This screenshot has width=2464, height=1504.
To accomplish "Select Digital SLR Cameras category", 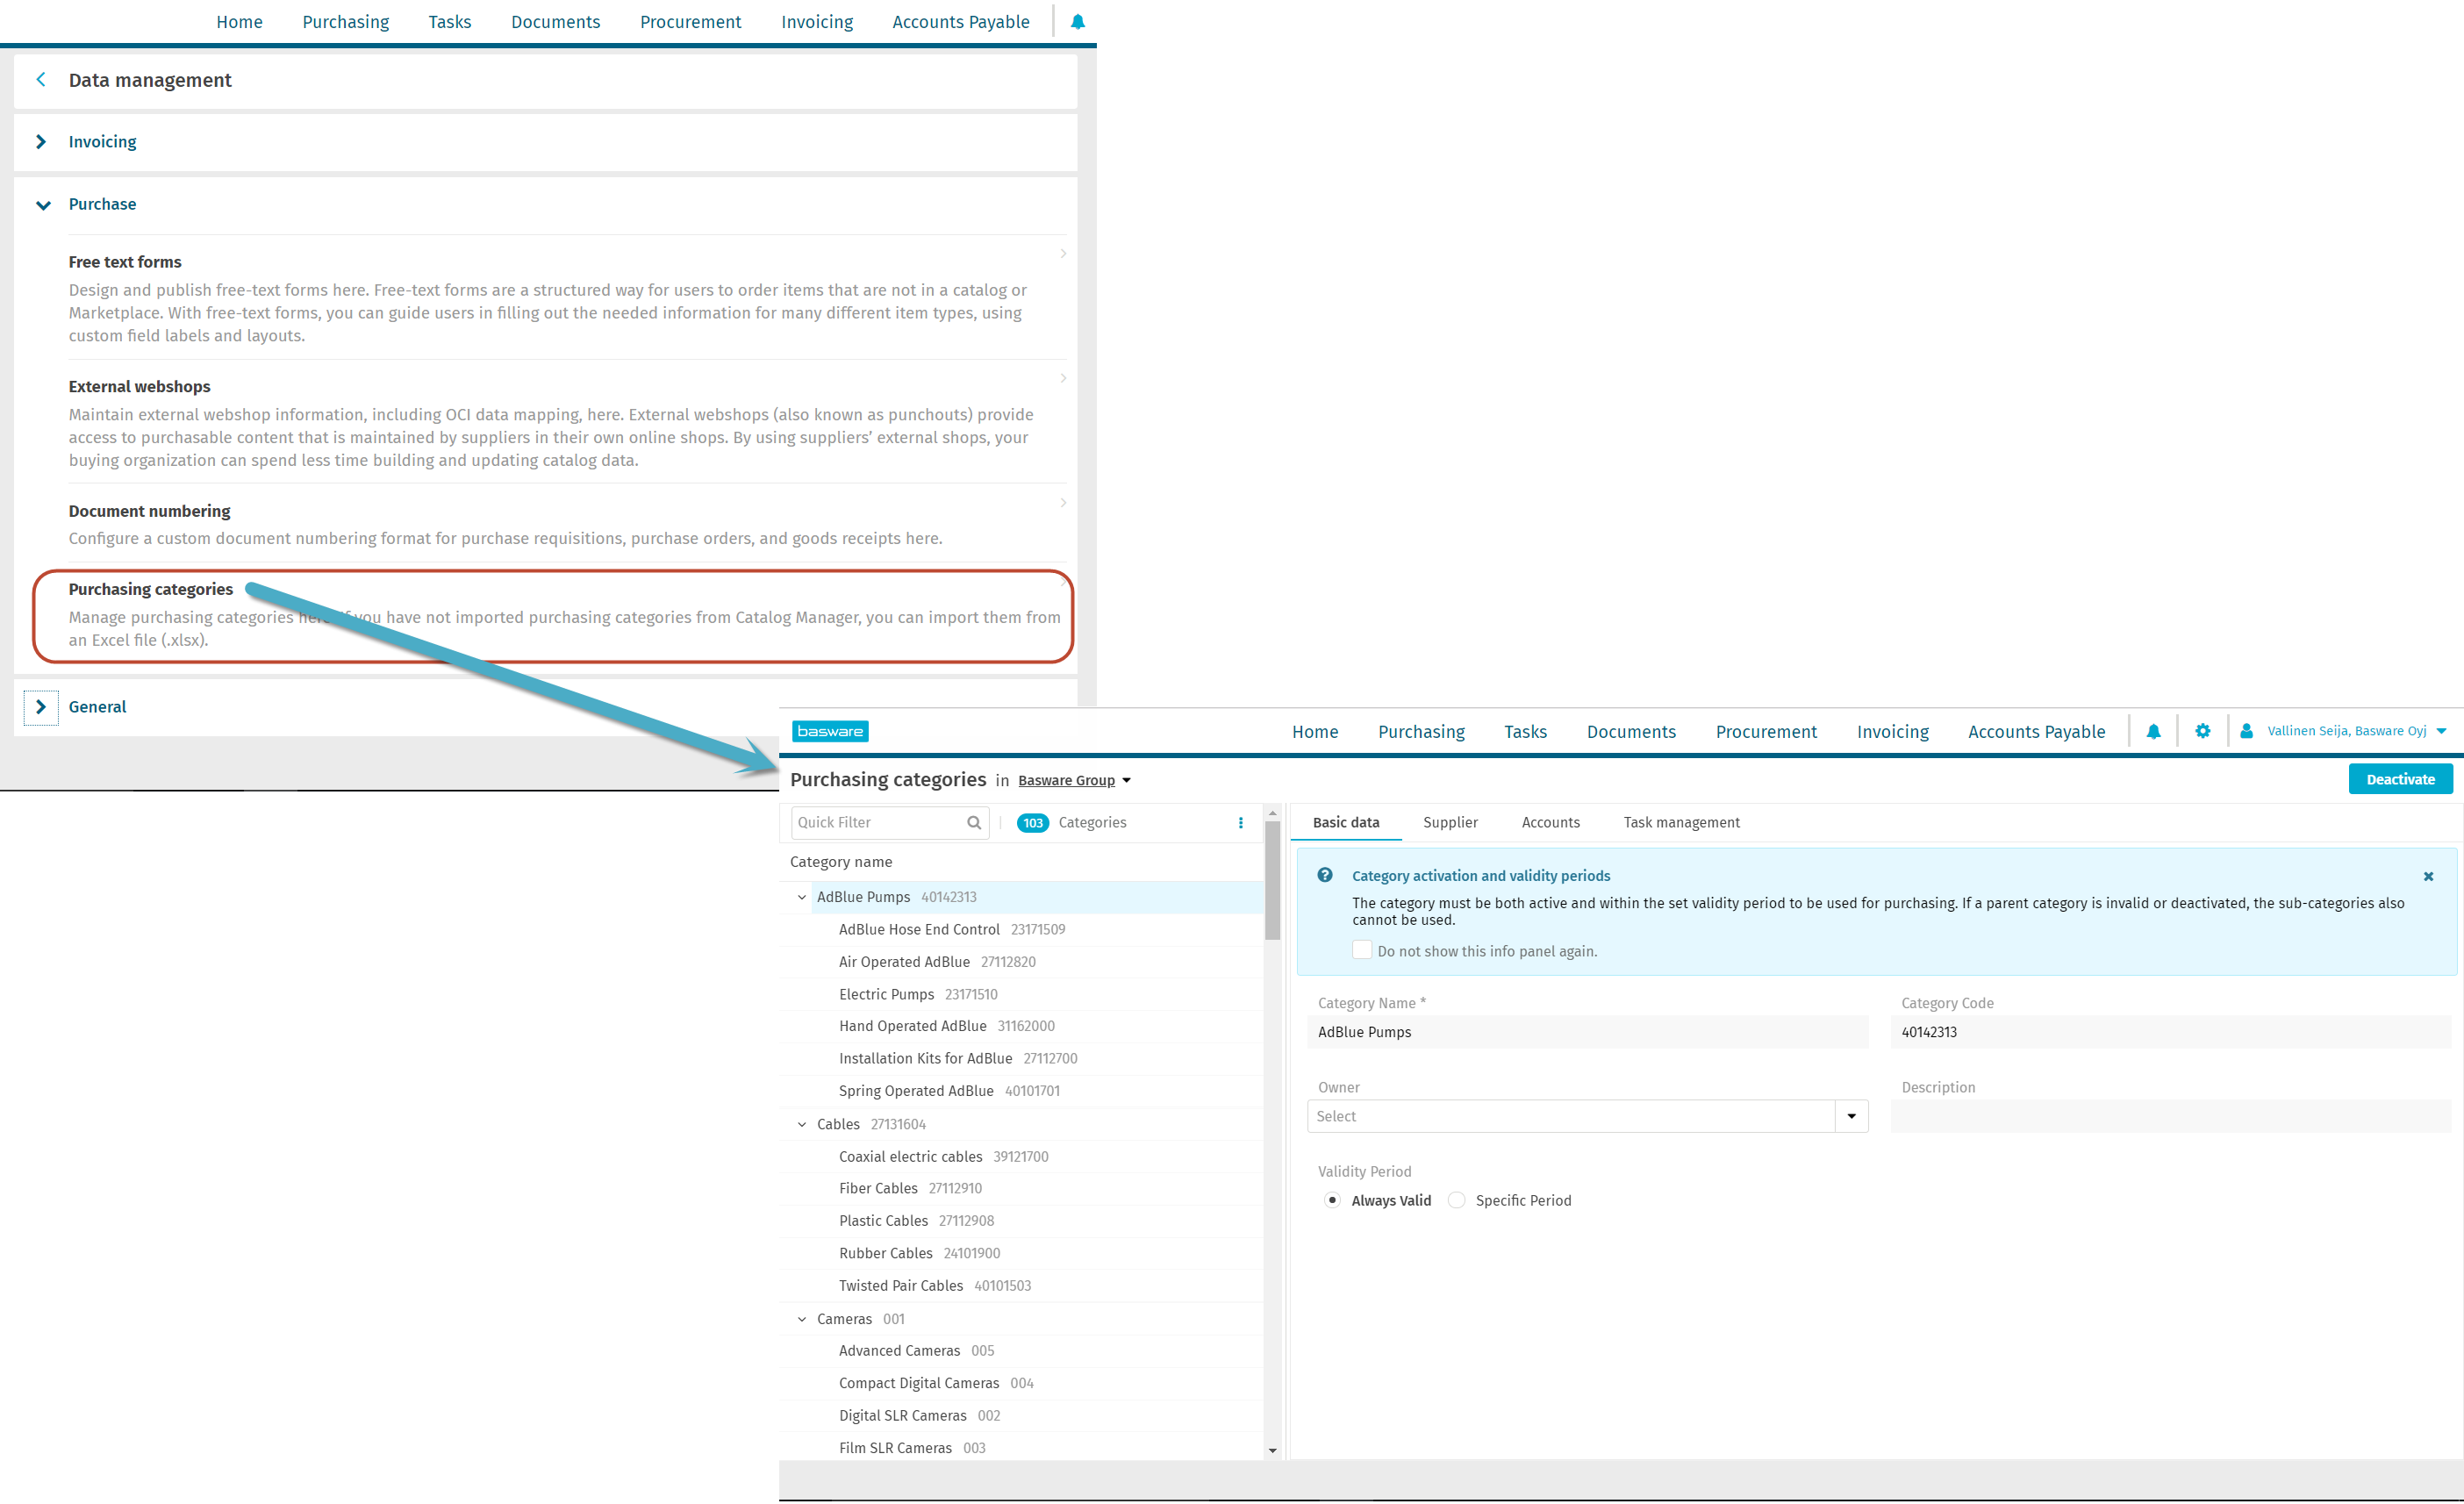I will tap(902, 1415).
